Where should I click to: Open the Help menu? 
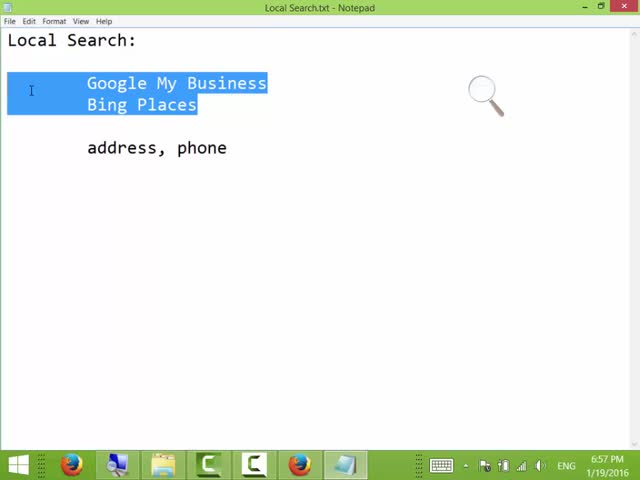[104, 21]
